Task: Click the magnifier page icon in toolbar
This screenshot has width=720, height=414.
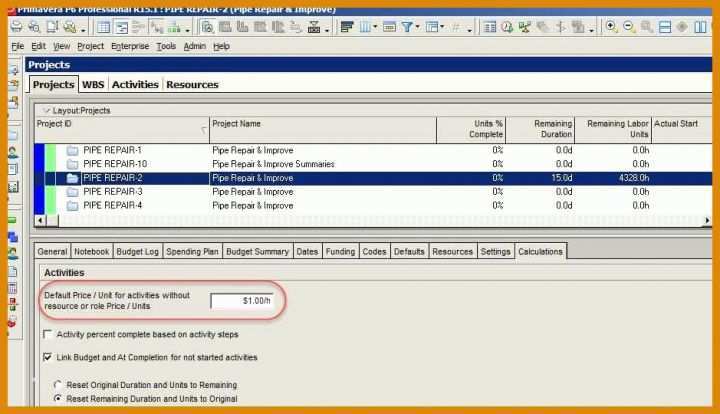Action: [208, 27]
